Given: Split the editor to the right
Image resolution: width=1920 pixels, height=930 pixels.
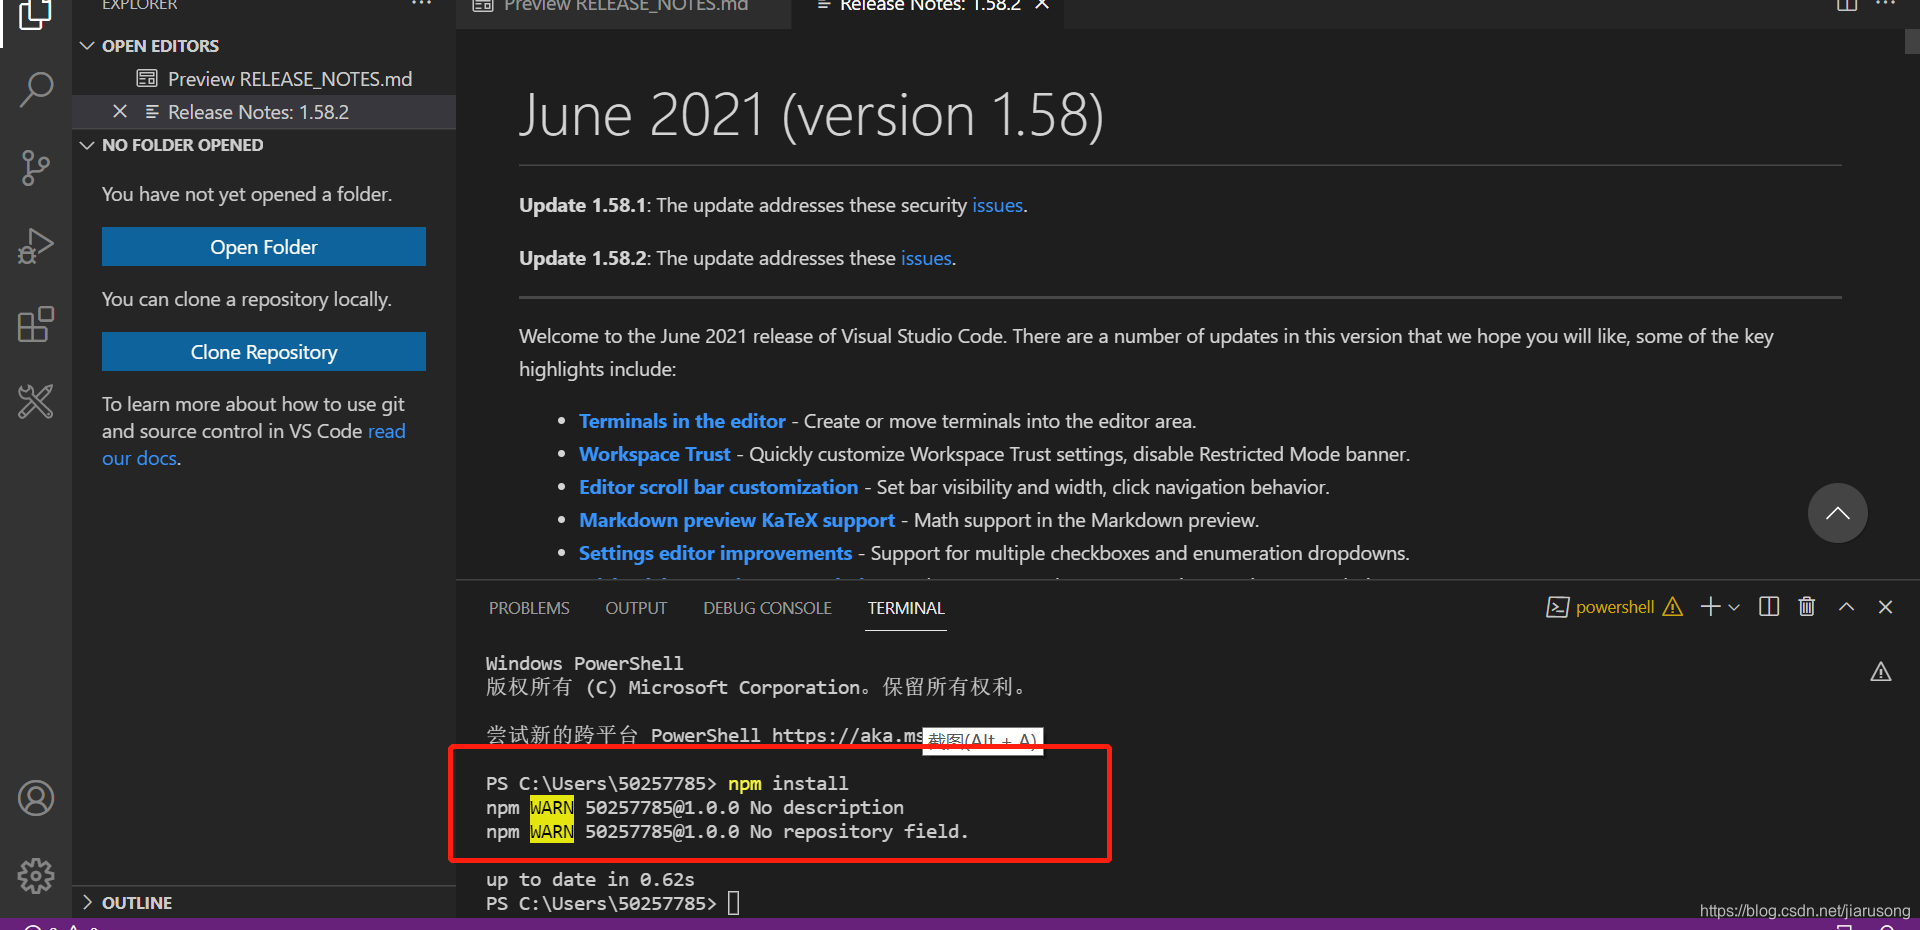Looking at the screenshot, I should pyautogui.click(x=1846, y=6).
